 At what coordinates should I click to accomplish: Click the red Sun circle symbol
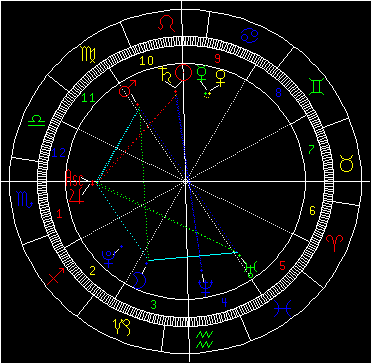(x=184, y=73)
